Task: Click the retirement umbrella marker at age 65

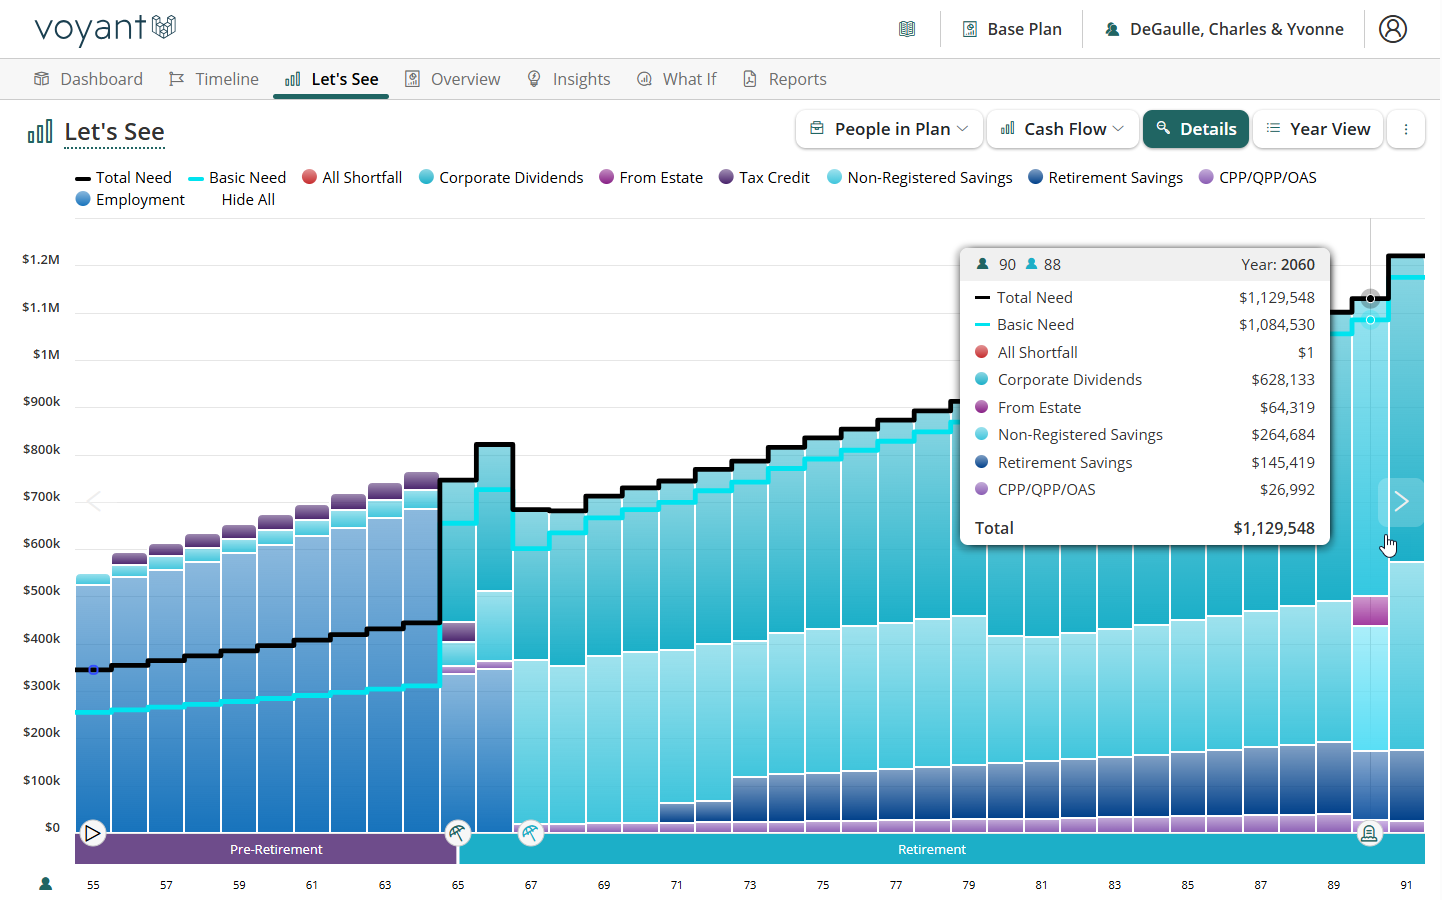Action: tap(457, 832)
